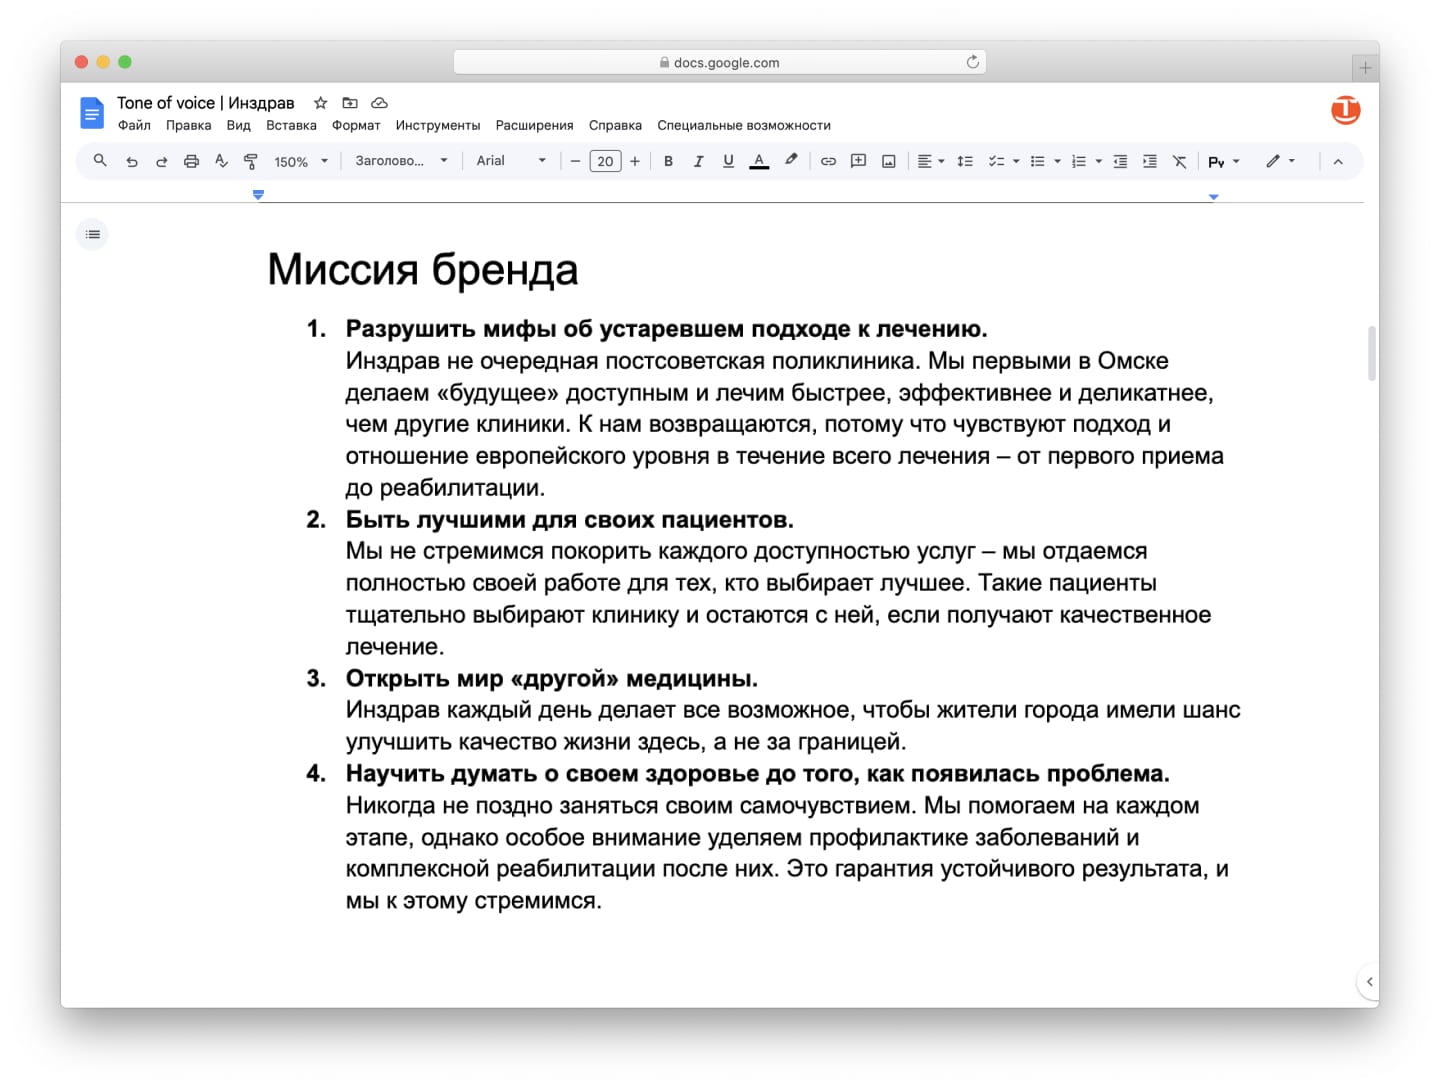Open the text alignment dropdown
This screenshot has width=1440, height=1090.
[x=931, y=161]
